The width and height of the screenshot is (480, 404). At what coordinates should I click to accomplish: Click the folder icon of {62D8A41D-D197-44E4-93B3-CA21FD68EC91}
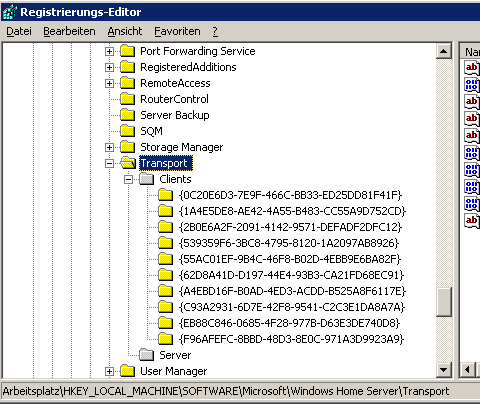tap(166, 275)
